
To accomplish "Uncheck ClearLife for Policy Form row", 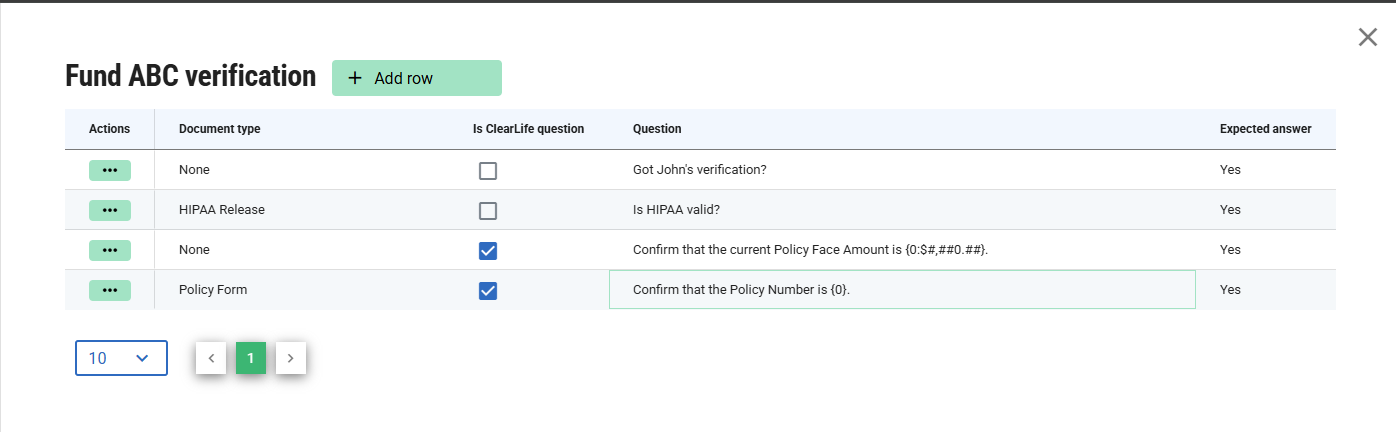I will point(488,291).
